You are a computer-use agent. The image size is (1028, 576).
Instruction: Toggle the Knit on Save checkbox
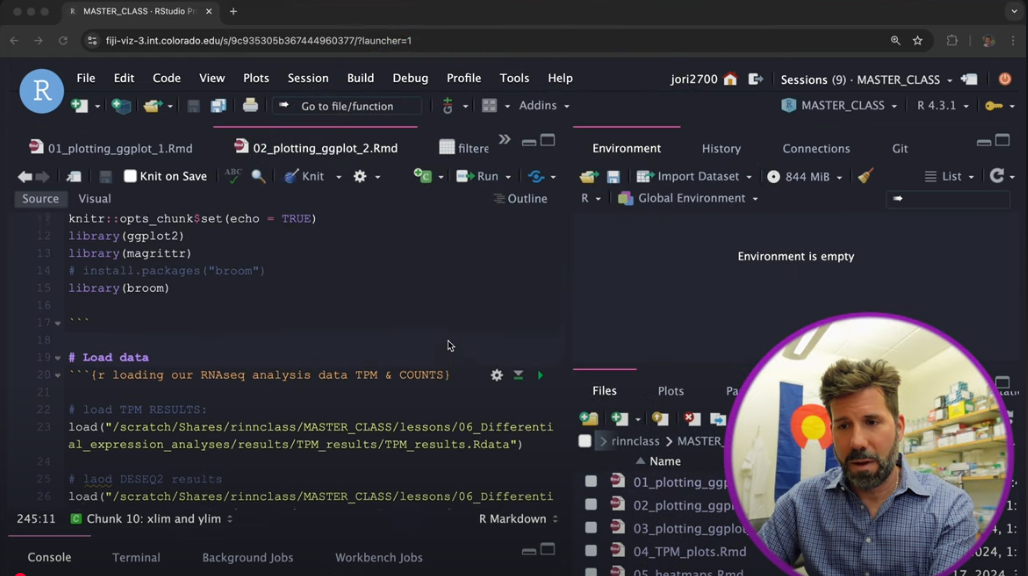(130, 176)
